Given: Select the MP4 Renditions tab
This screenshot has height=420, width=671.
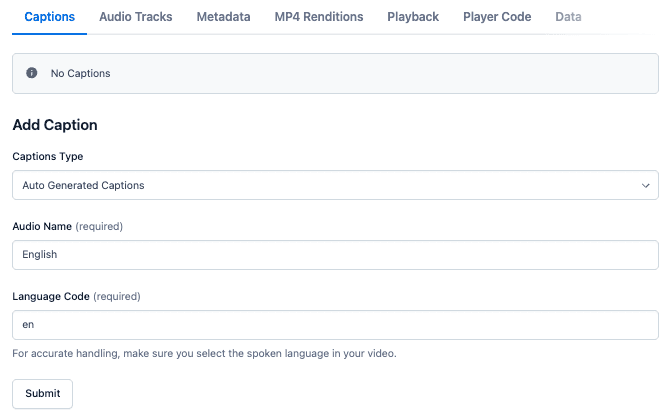Looking at the screenshot, I should coord(319,17).
